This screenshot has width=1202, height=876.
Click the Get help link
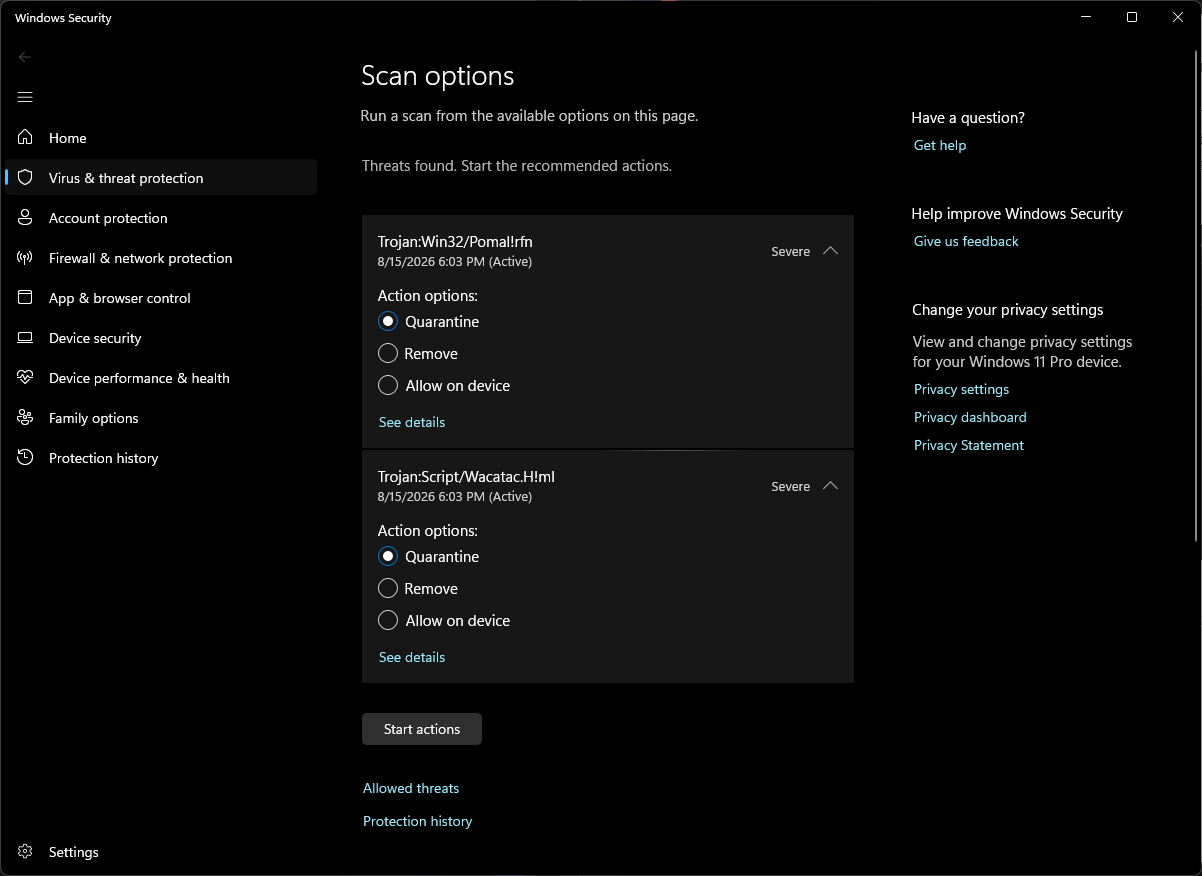point(940,145)
